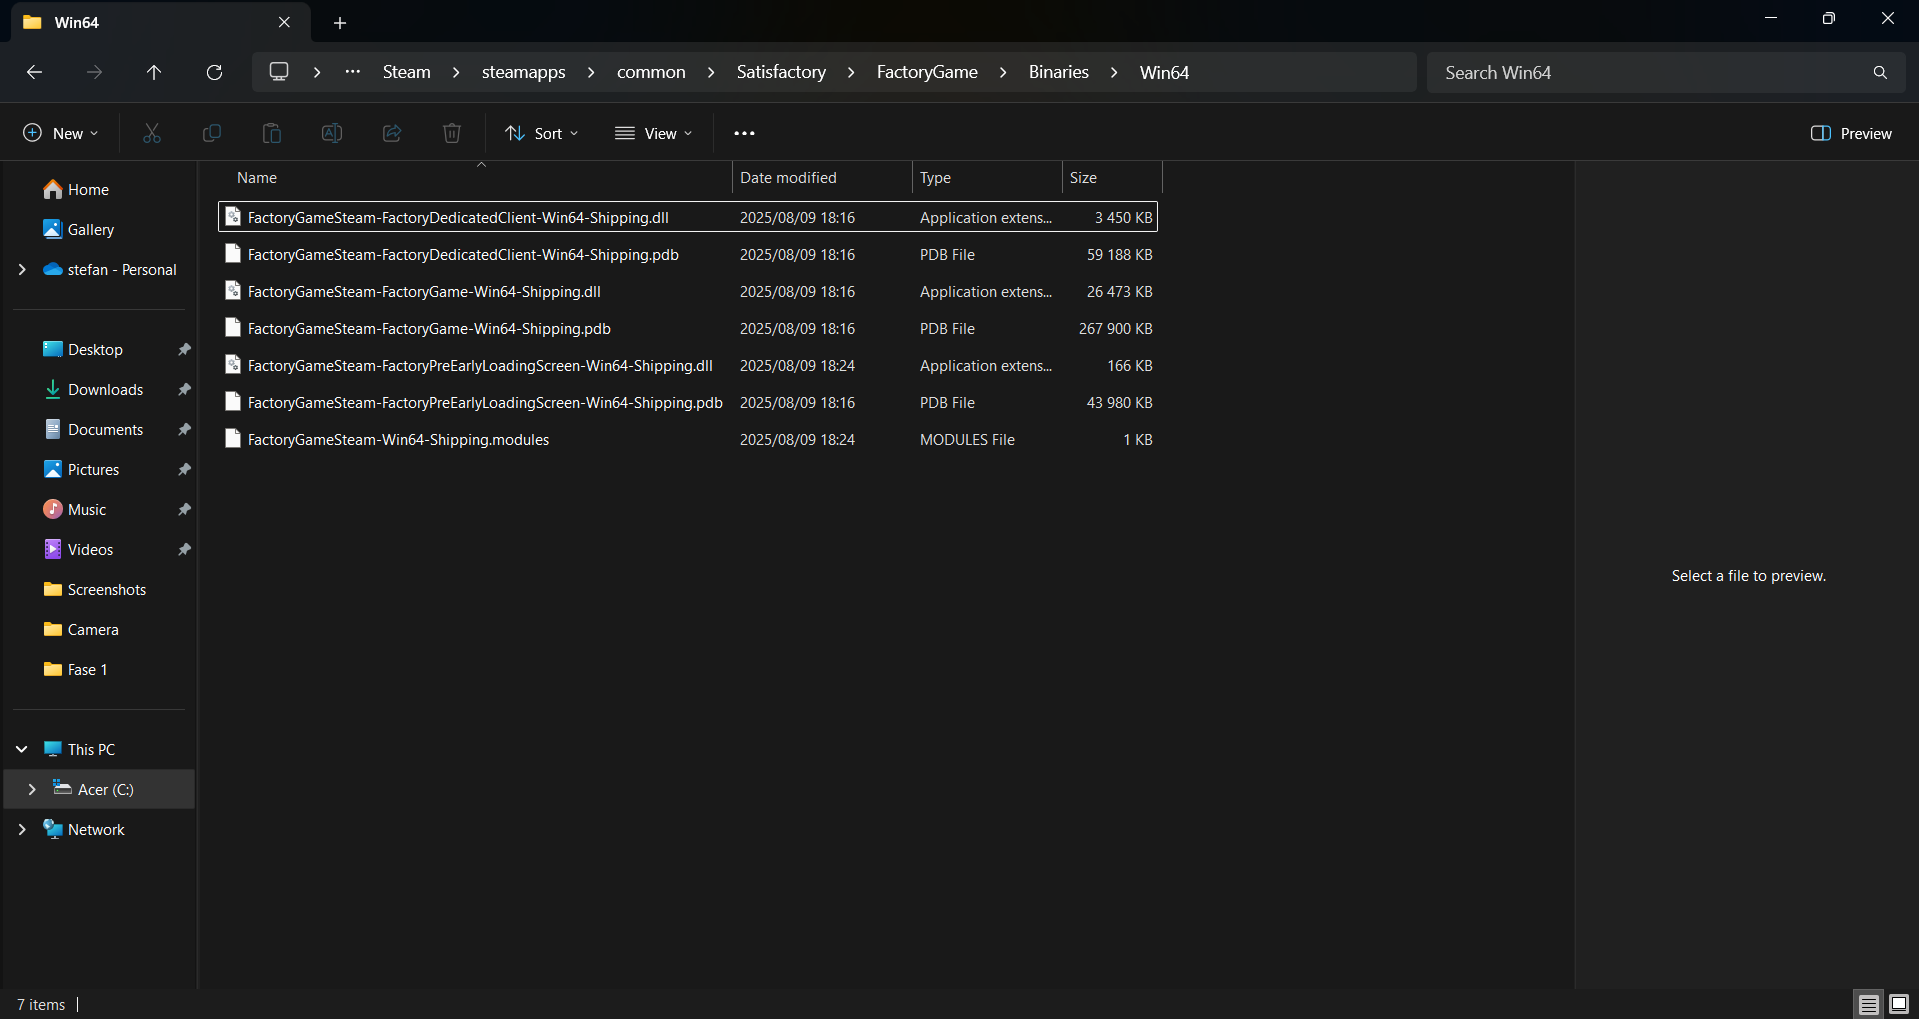Unpin Music pin icon
This screenshot has height=1019, width=1919.
[x=184, y=510]
